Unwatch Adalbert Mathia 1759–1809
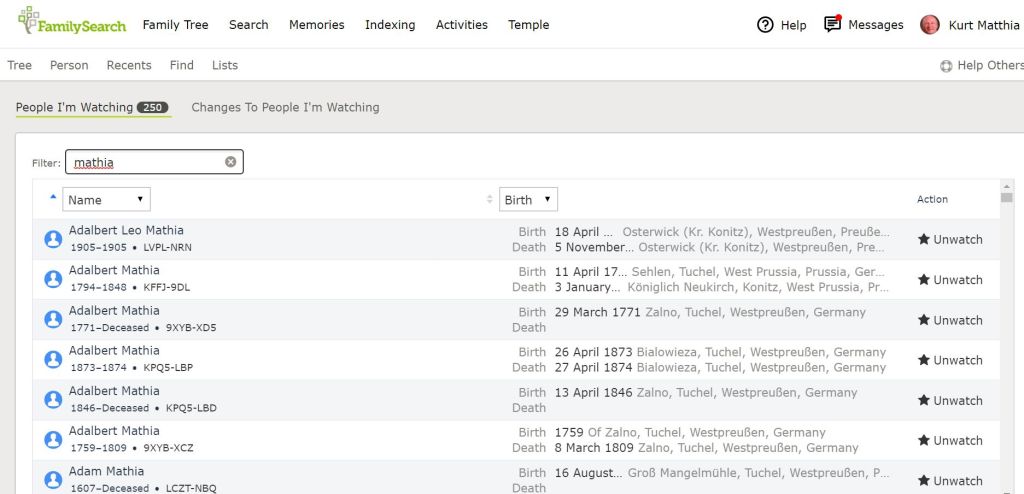Viewport: 1024px width, 494px height. (950, 440)
